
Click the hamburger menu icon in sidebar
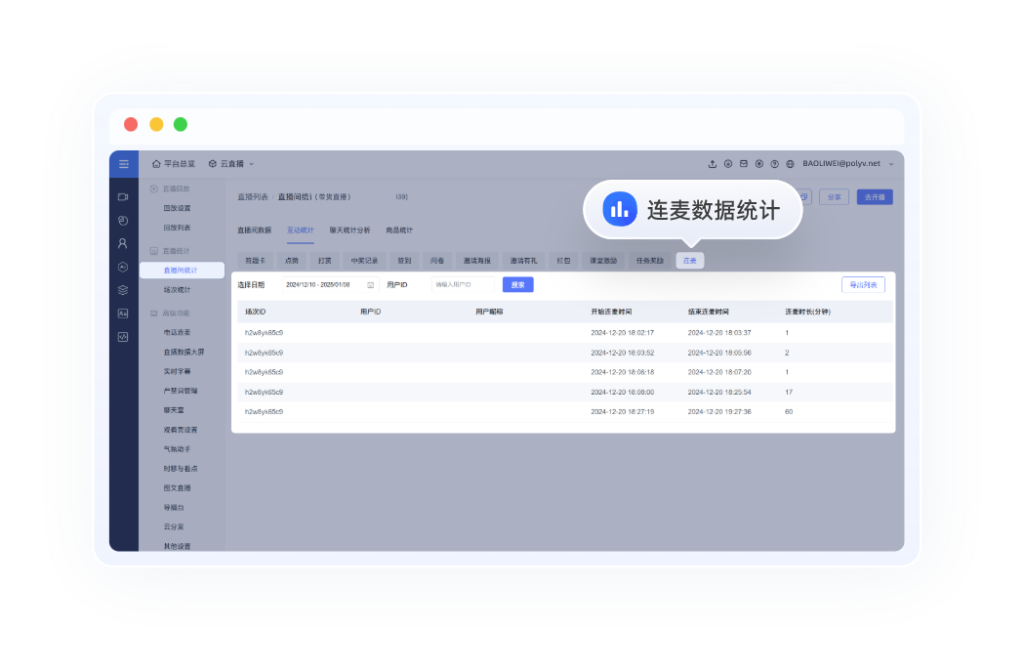point(123,164)
